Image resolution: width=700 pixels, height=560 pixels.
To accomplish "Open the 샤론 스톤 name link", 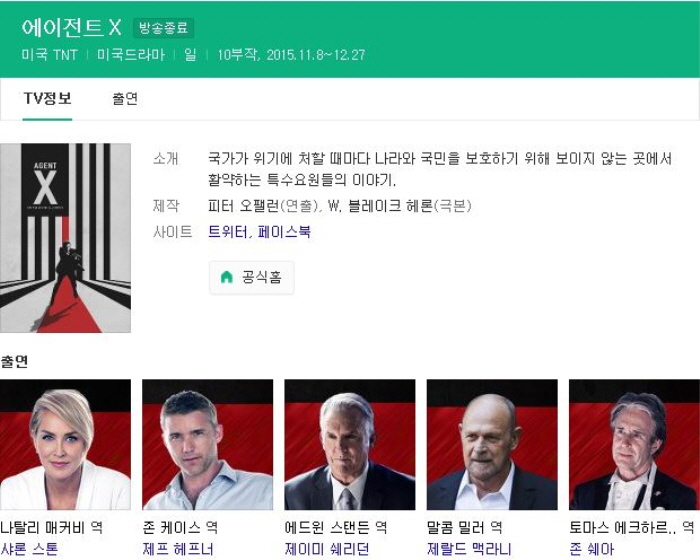I will (29, 549).
